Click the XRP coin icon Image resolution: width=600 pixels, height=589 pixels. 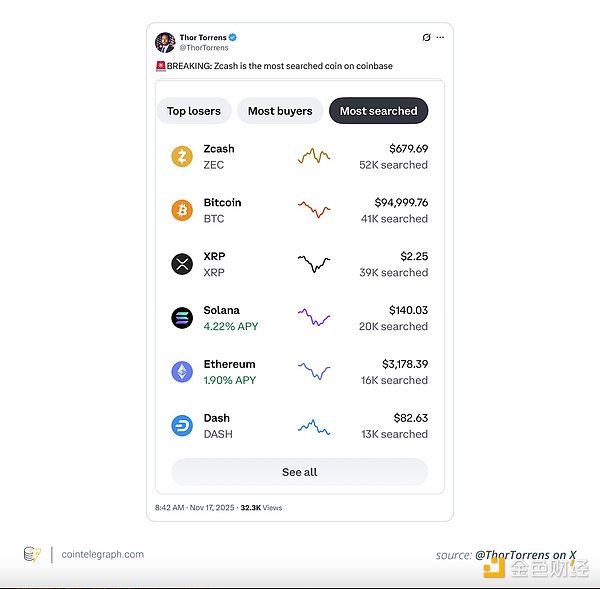coord(182,264)
